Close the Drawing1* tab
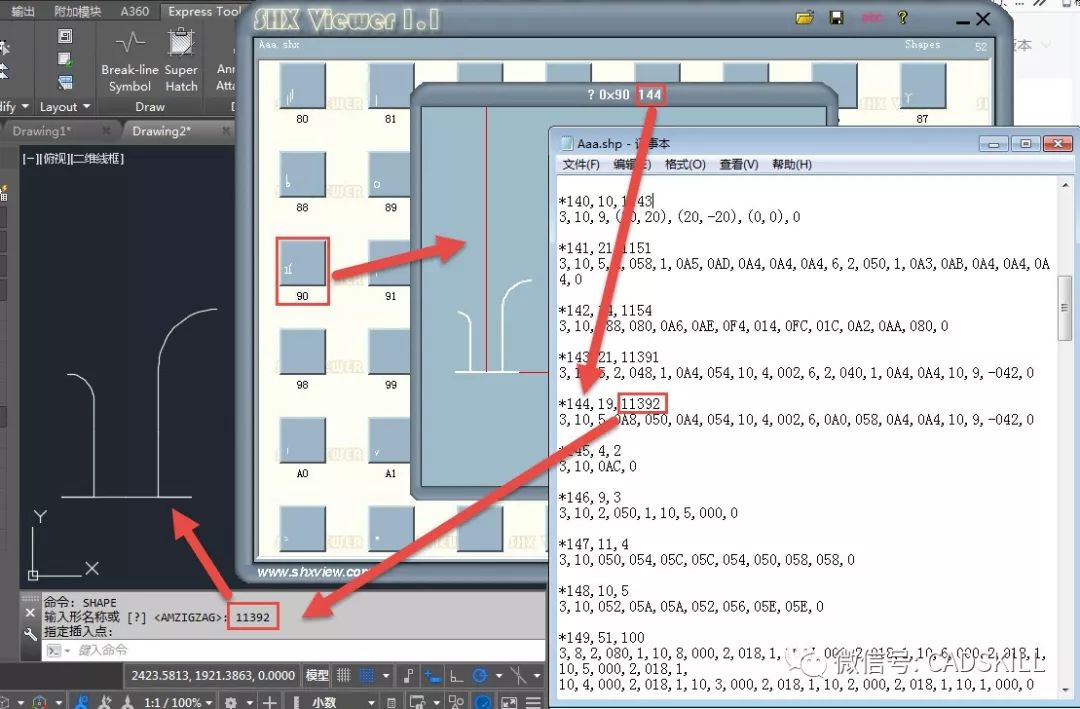1080x709 pixels. point(106,130)
